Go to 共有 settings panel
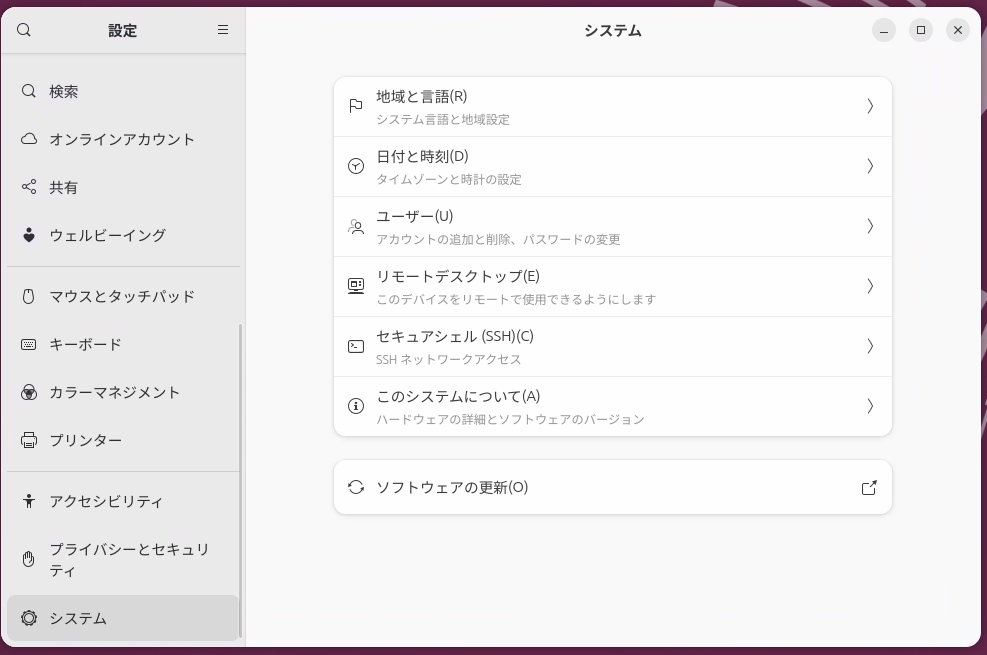 [x=123, y=187]
